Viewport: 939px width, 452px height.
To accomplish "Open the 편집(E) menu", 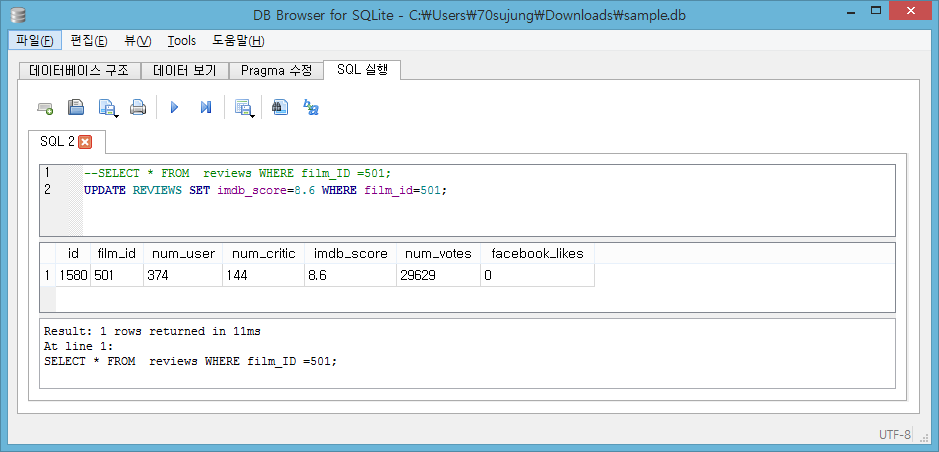I will (89, 41).
